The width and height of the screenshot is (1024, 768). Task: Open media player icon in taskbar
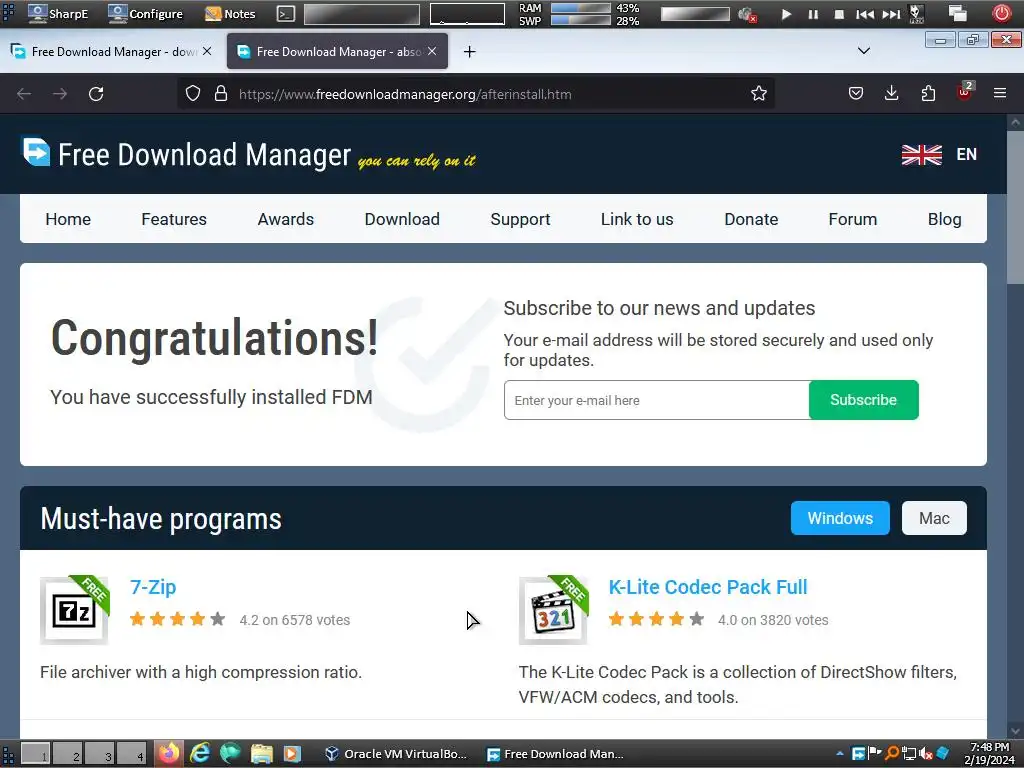(x=292, y=754)
